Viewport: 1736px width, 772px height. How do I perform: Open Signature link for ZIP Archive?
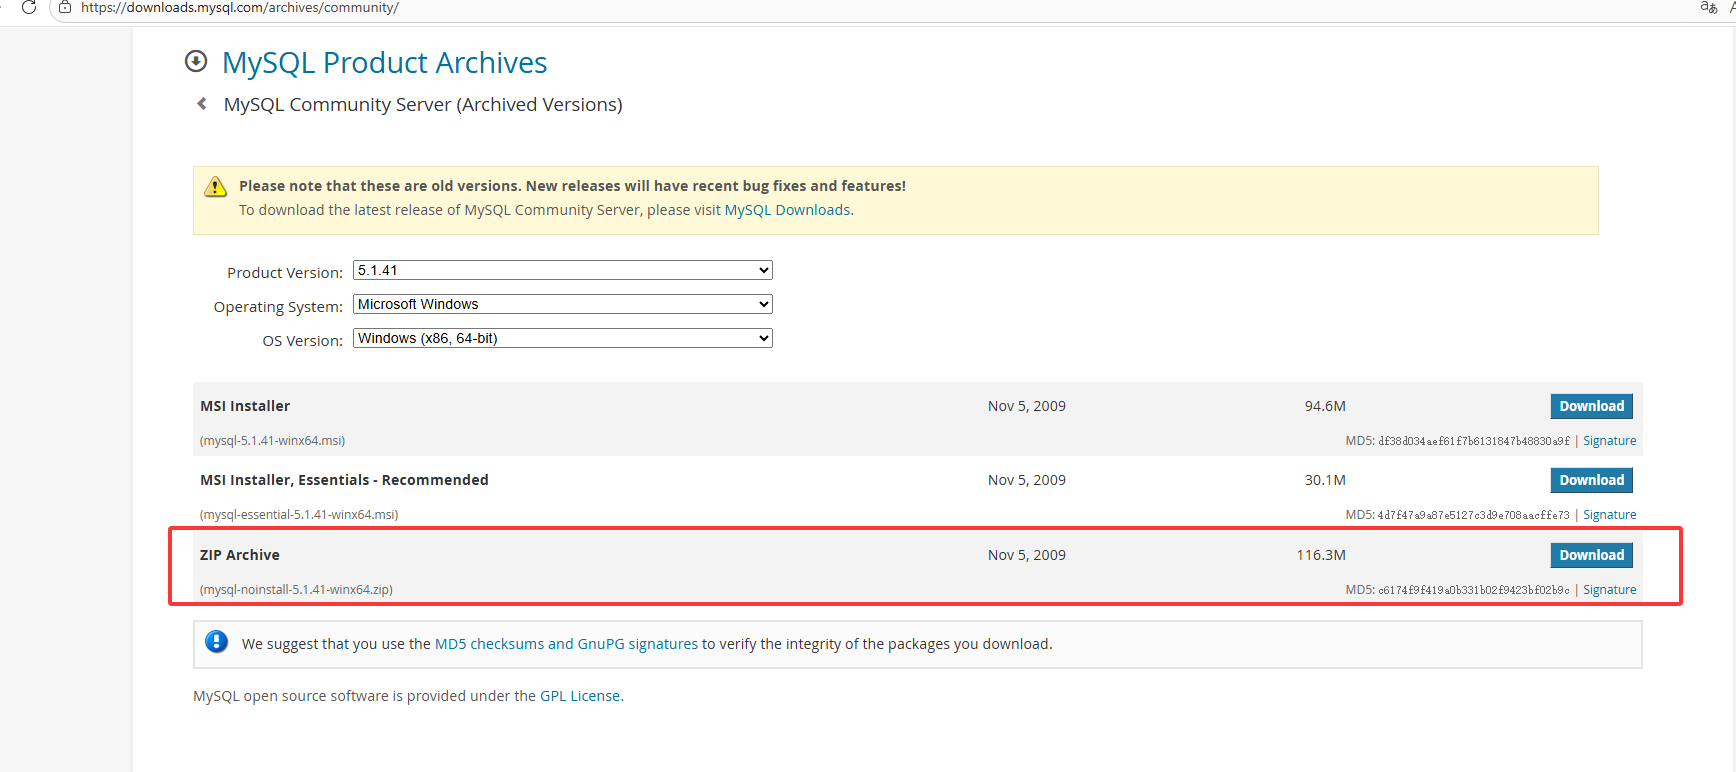click(x=1609, y=590)
